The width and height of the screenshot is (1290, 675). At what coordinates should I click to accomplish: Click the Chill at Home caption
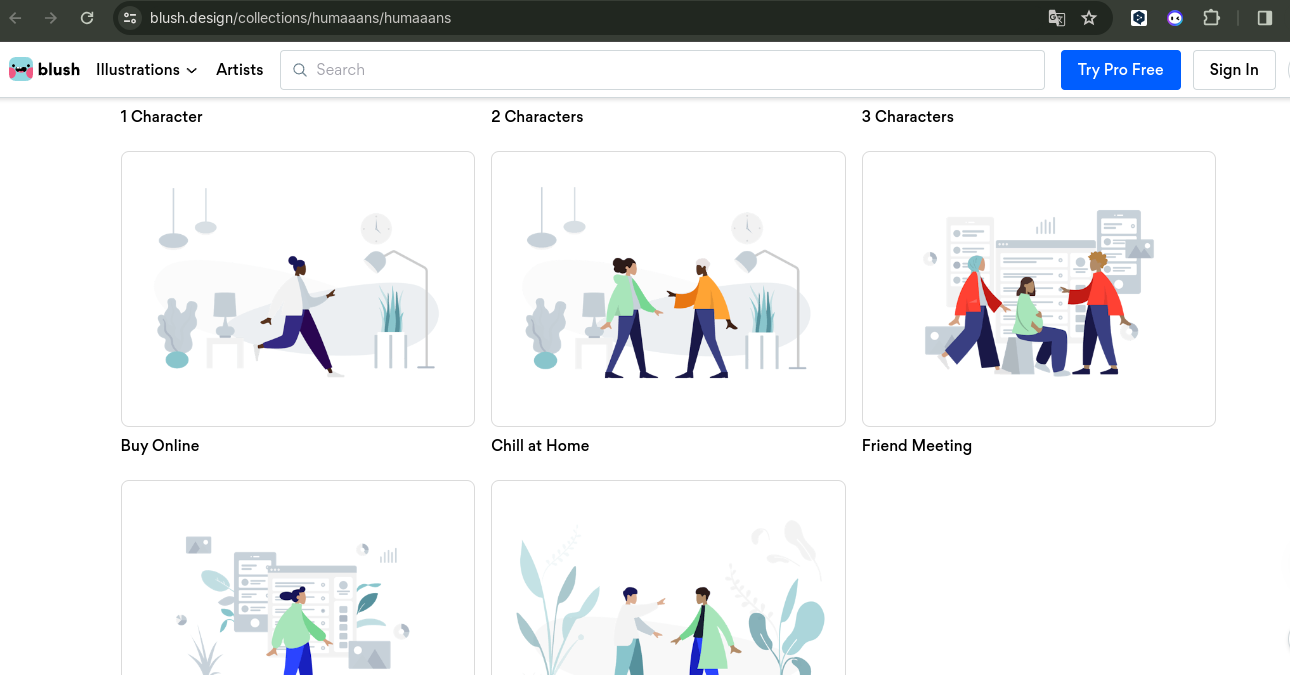pyautogui.click(x=540, y=446)
